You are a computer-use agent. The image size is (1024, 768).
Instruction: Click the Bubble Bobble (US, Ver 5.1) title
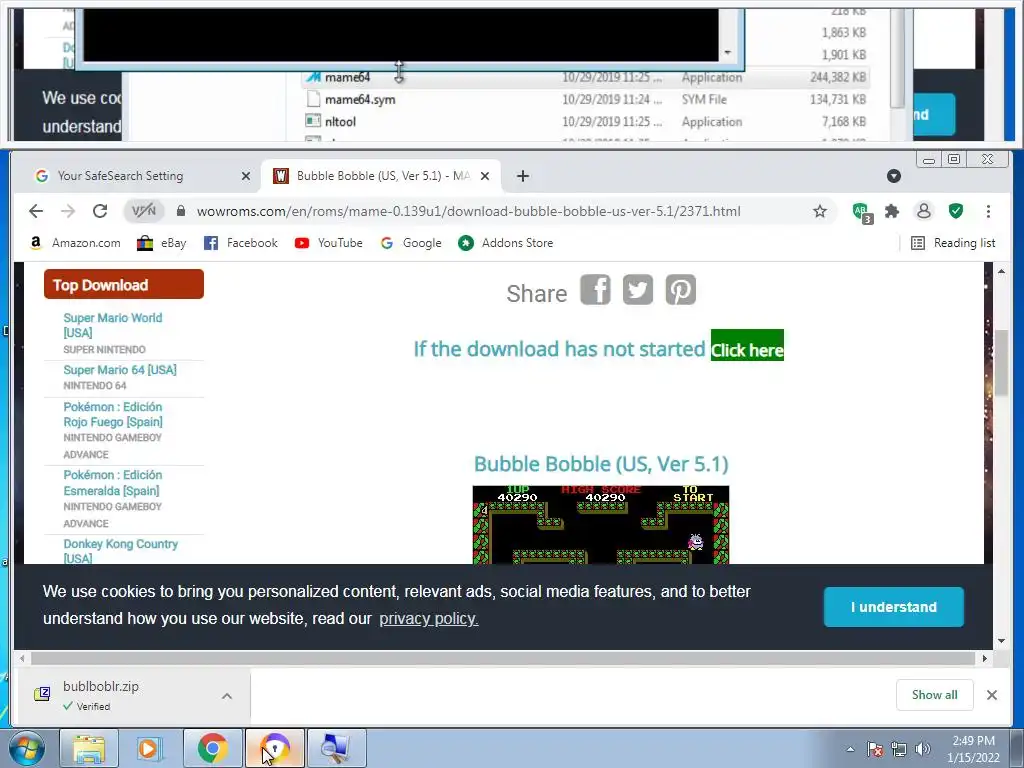pyautogui.click(x=601, y=464)
